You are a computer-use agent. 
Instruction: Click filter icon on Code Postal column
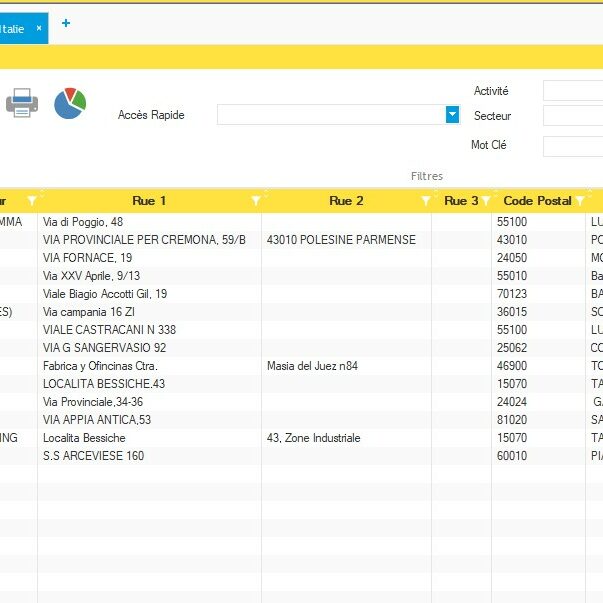(580, 201)
